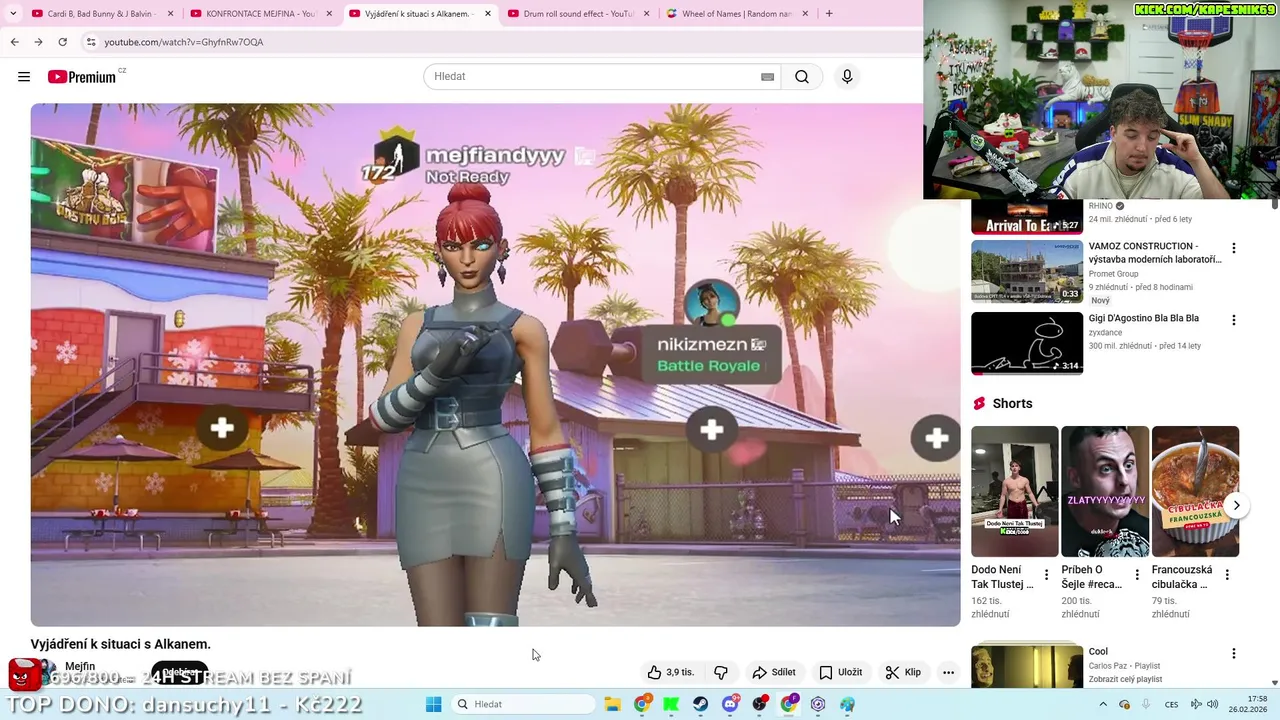This screenshot has height=720, width=1280.
Task: Click the video player area
Action: (x=495, y=365)
